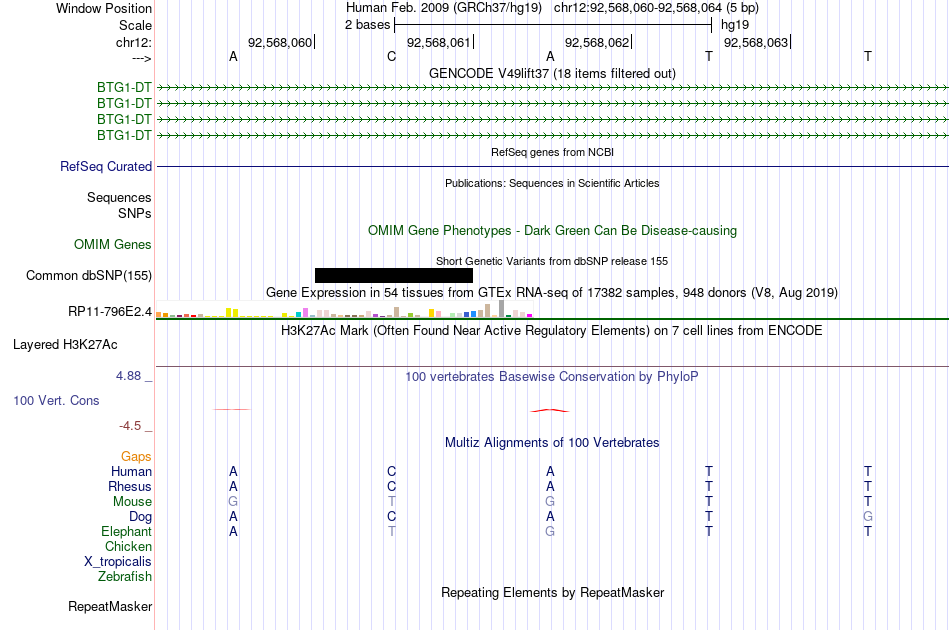The image size is (950, 630).
Task: Click the "Chicken" species label
Action: point(128,546)
